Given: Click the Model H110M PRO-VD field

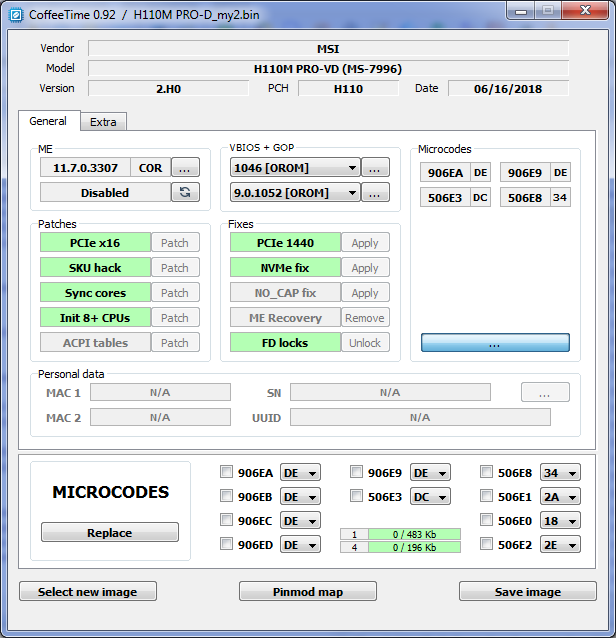Looking at the screenshot, I should 328,68.
